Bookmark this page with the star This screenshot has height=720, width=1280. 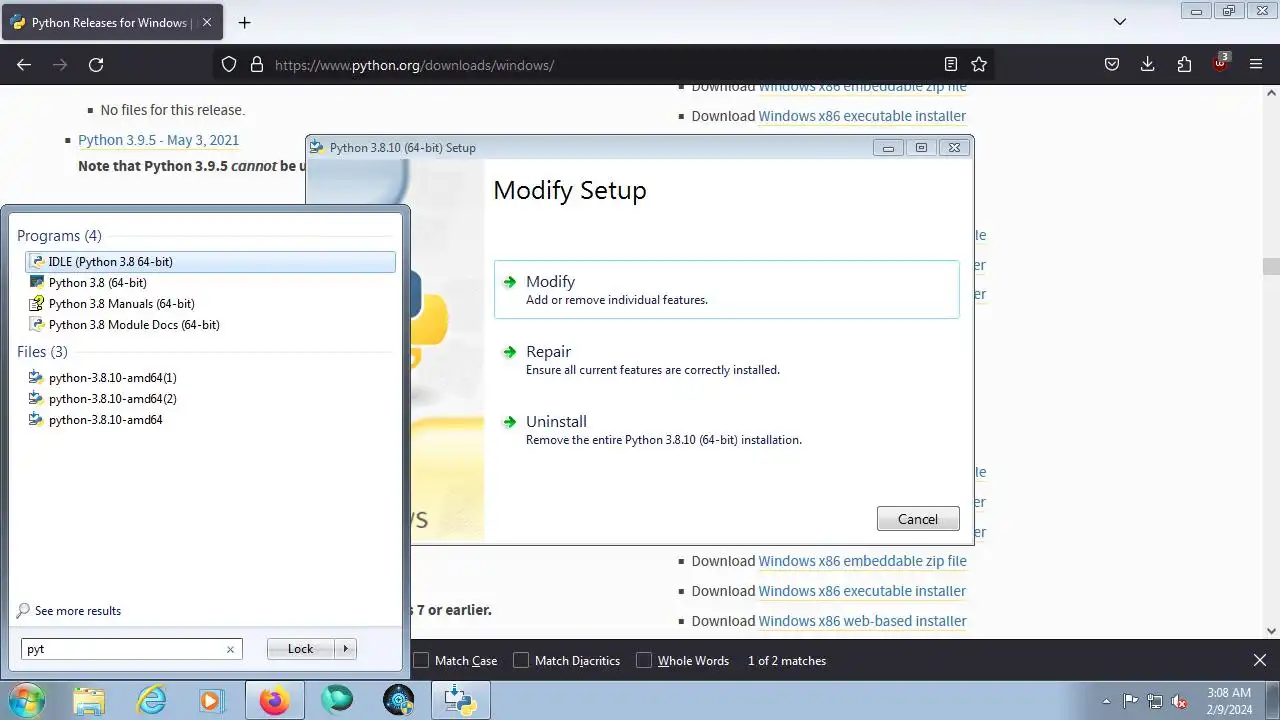point(979,64)
